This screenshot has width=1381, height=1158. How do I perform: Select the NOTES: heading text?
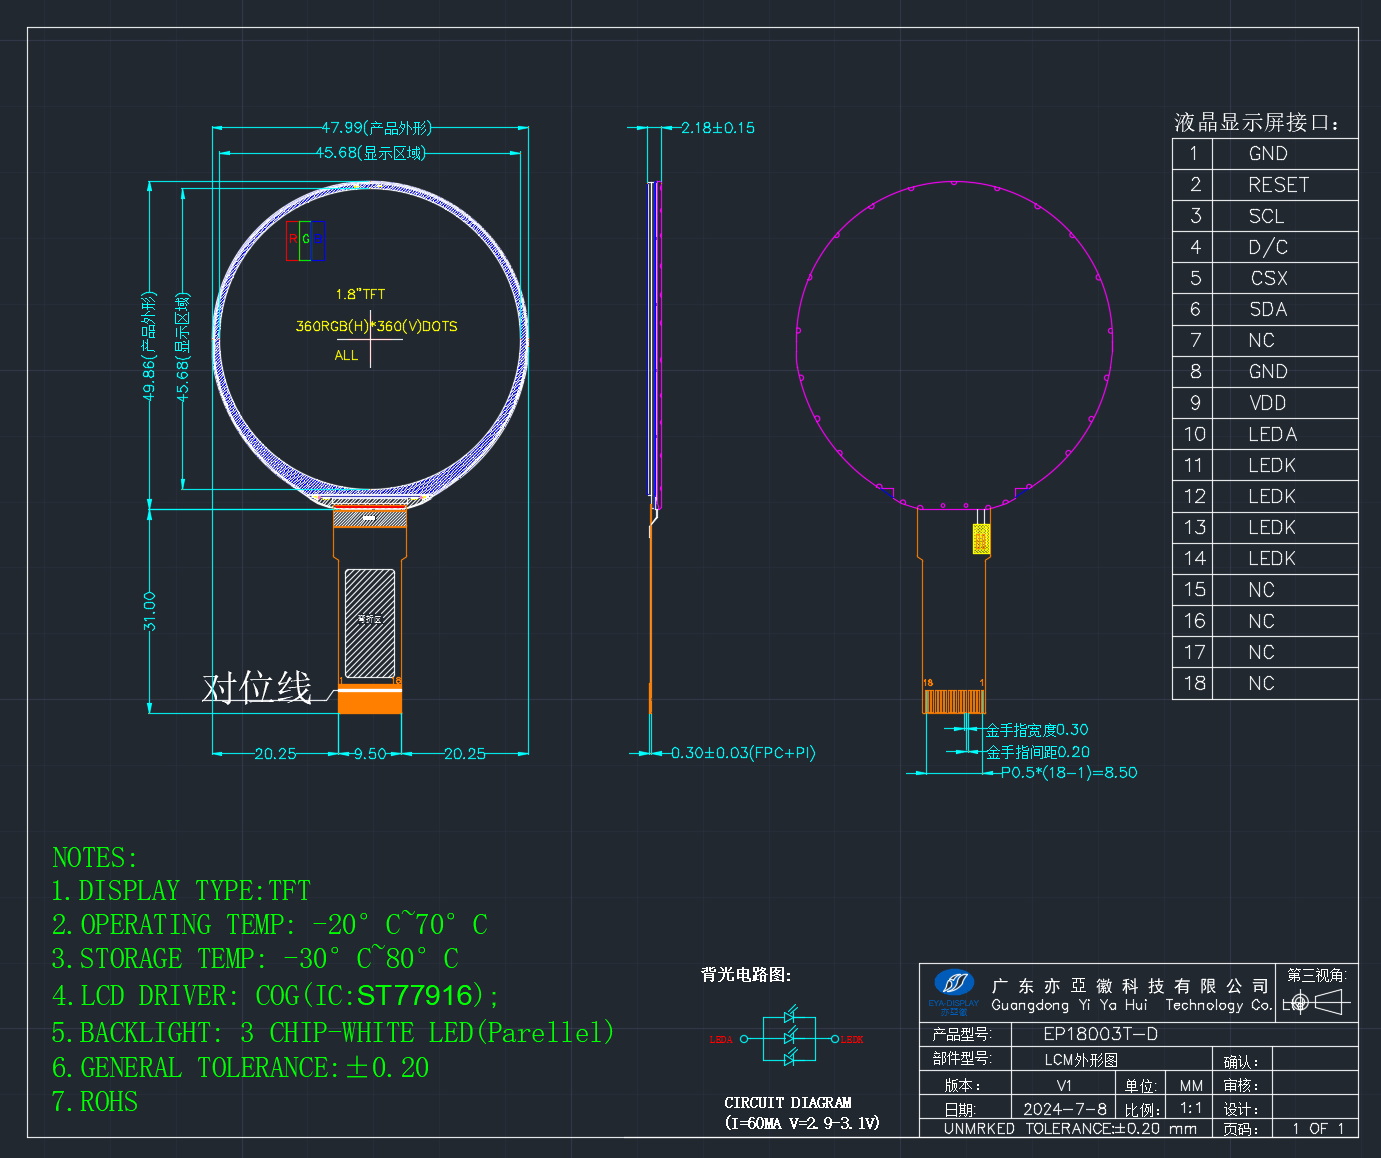click(x=95, y=858)
